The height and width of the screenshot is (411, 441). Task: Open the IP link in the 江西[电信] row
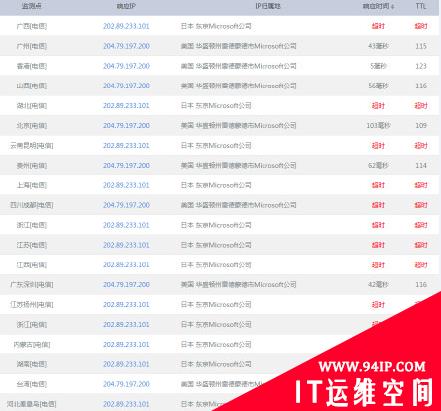(x=126, y=265)
